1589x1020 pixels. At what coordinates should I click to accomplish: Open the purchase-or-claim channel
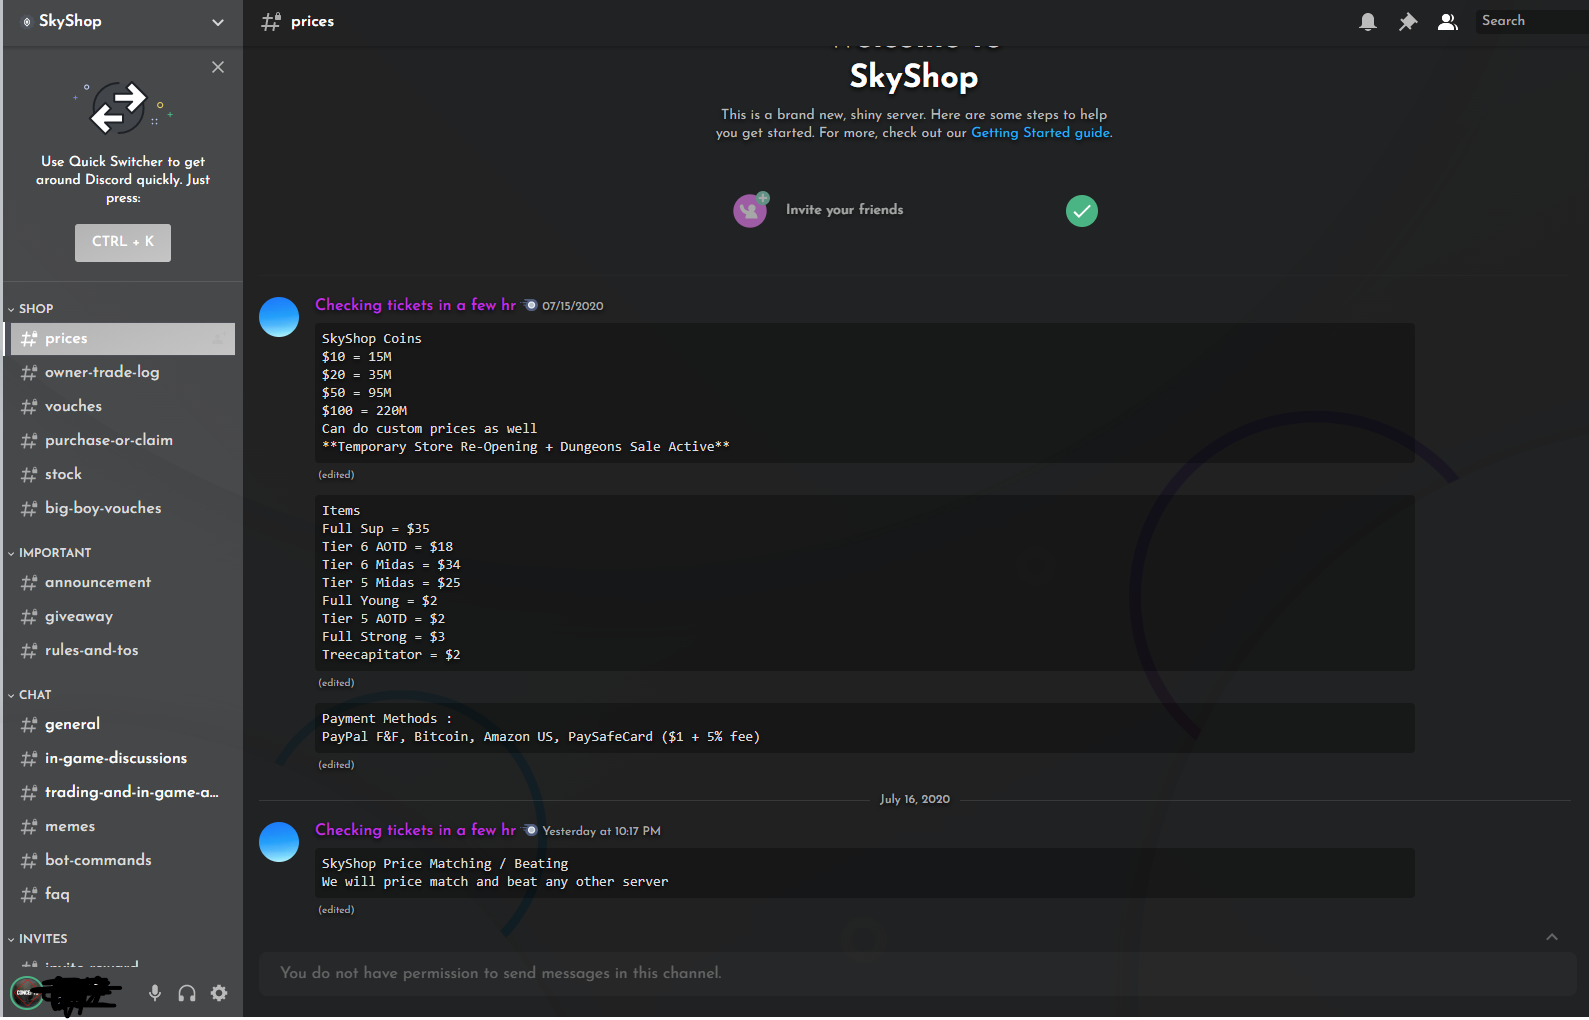(x=123, y=441)
